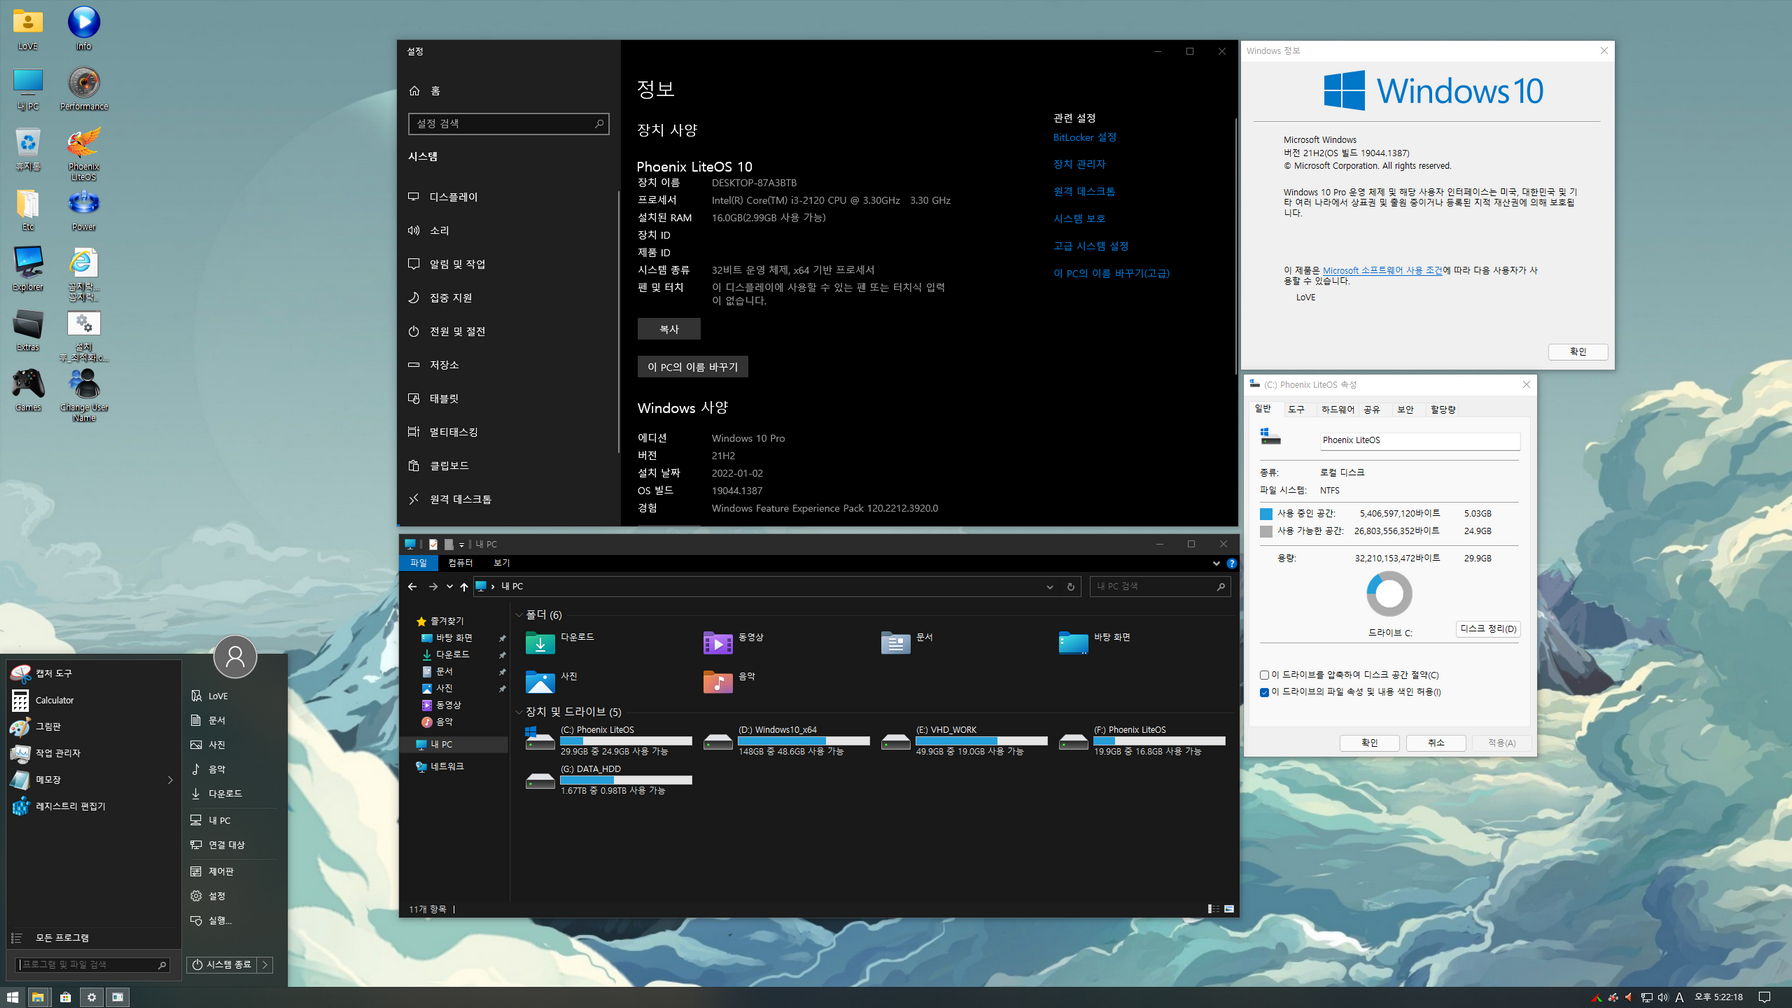Toggle the file indexing checkbox in drive properties
Screen dimensions: 1792x1008
[x=1264, y=692]
